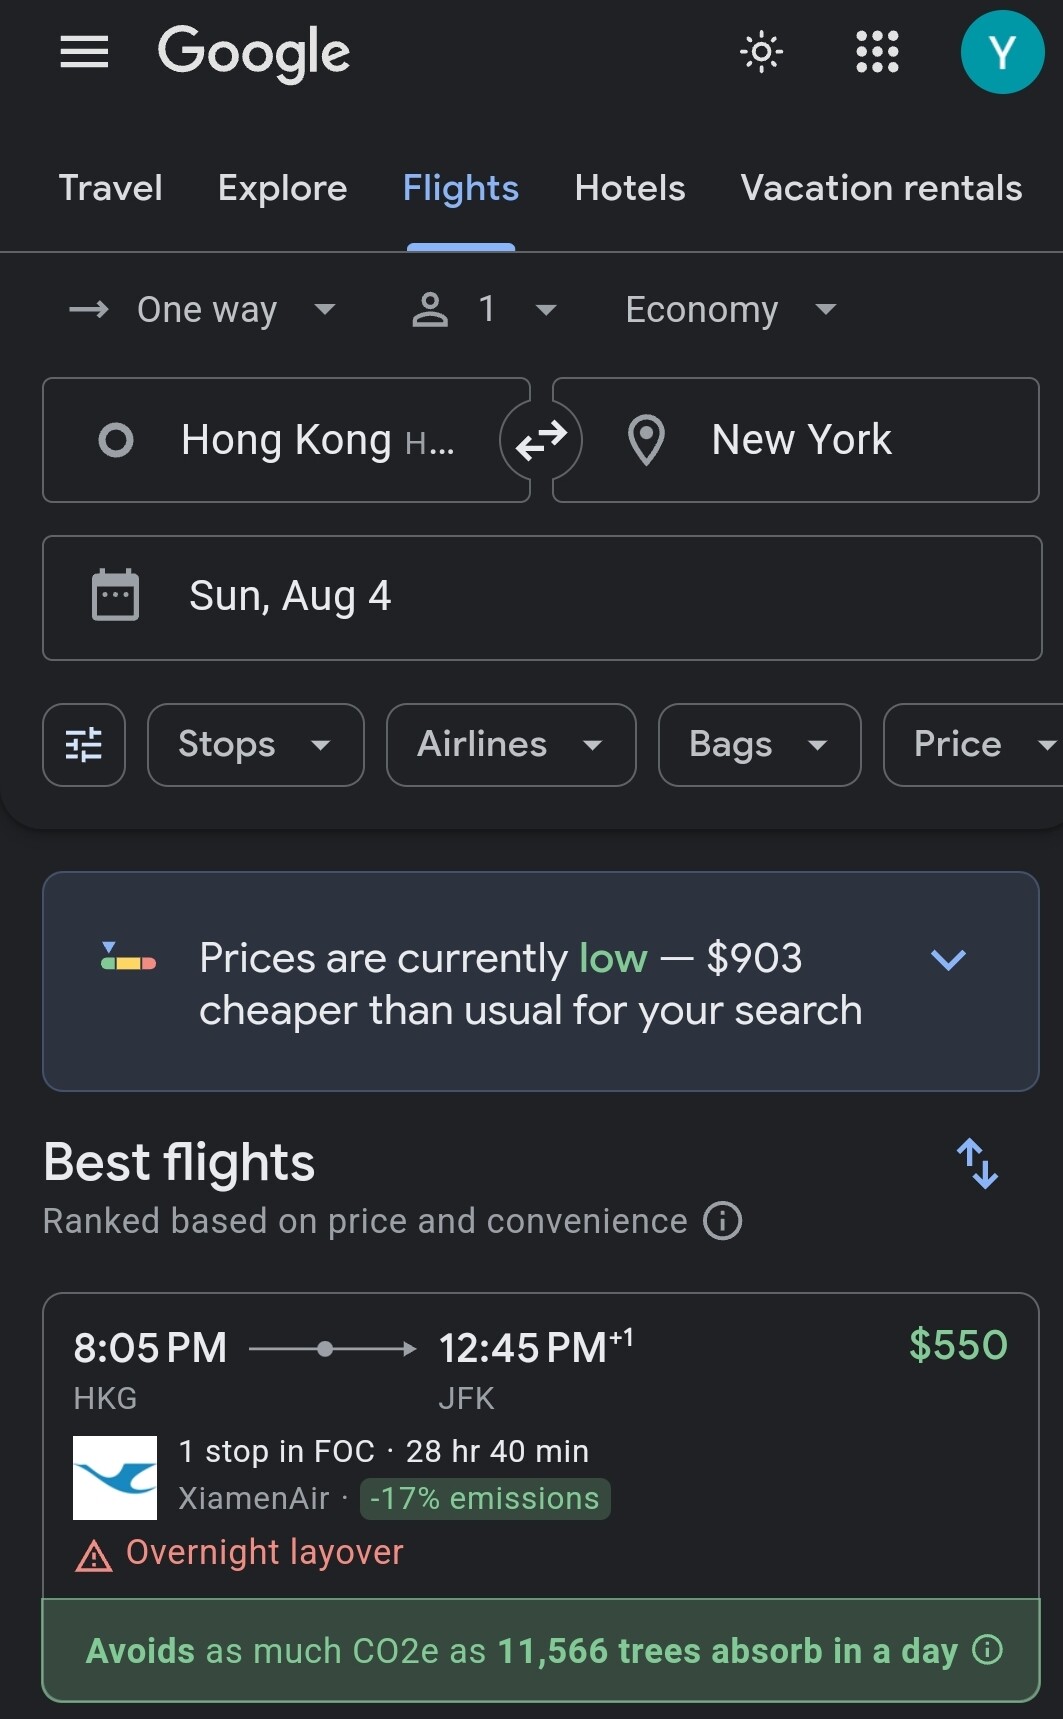Expand the low prices insight chevron

(947, 960)
